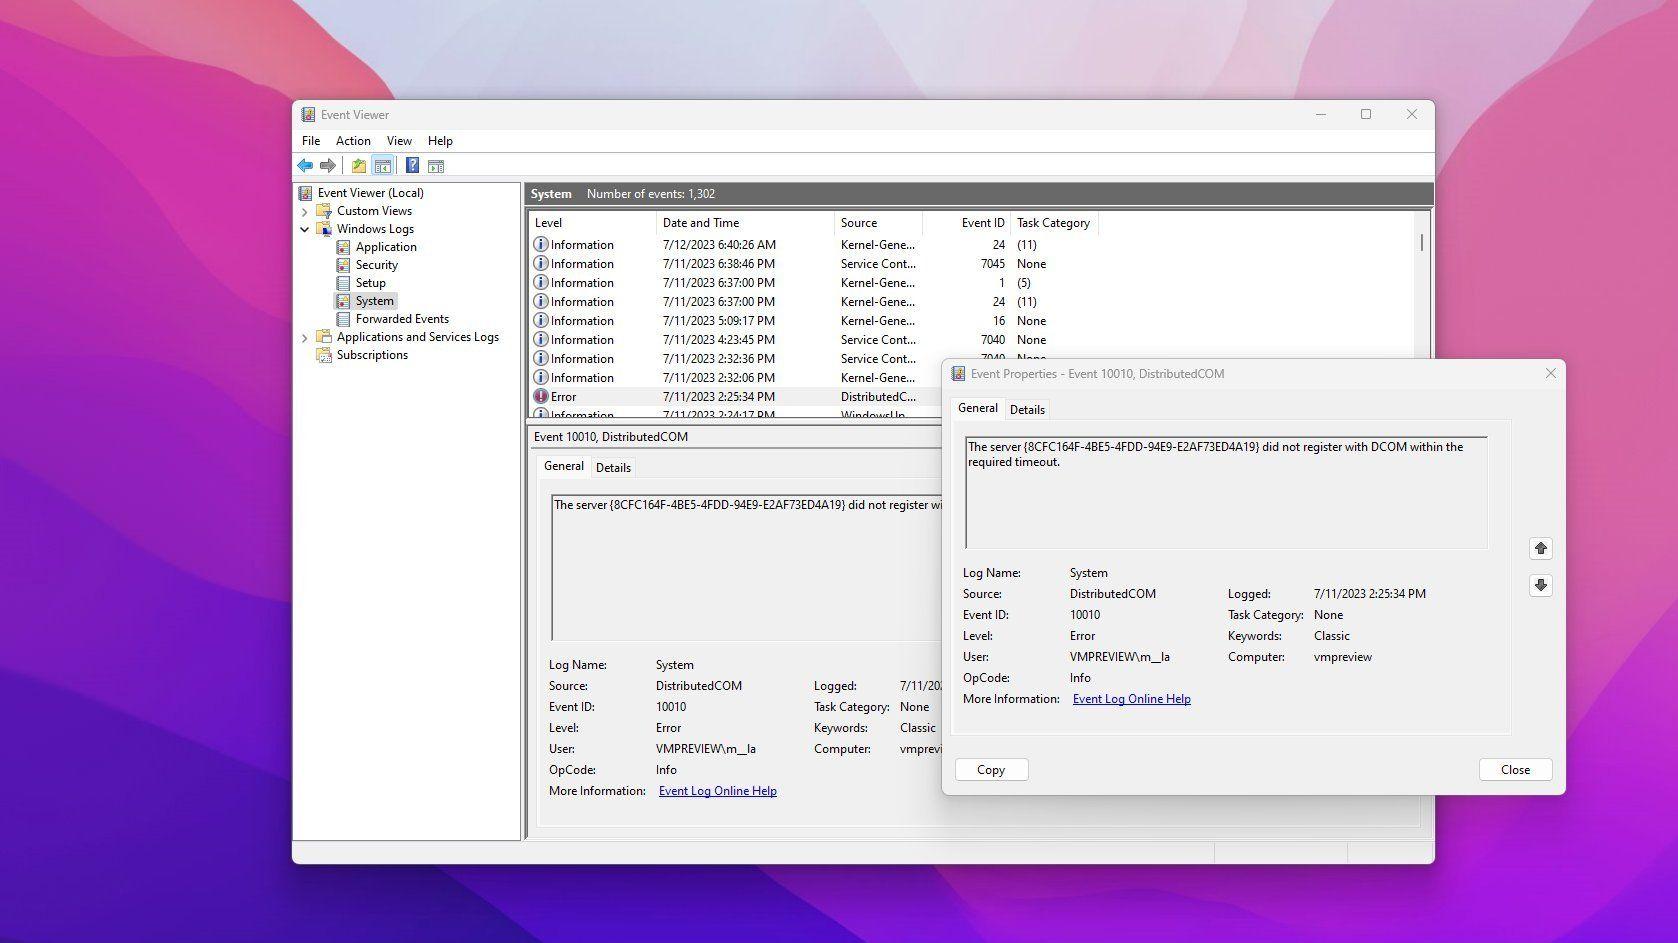Select the Subscriptions node icon
Viewport: 1678px width, 943px height.
(325, 354)
